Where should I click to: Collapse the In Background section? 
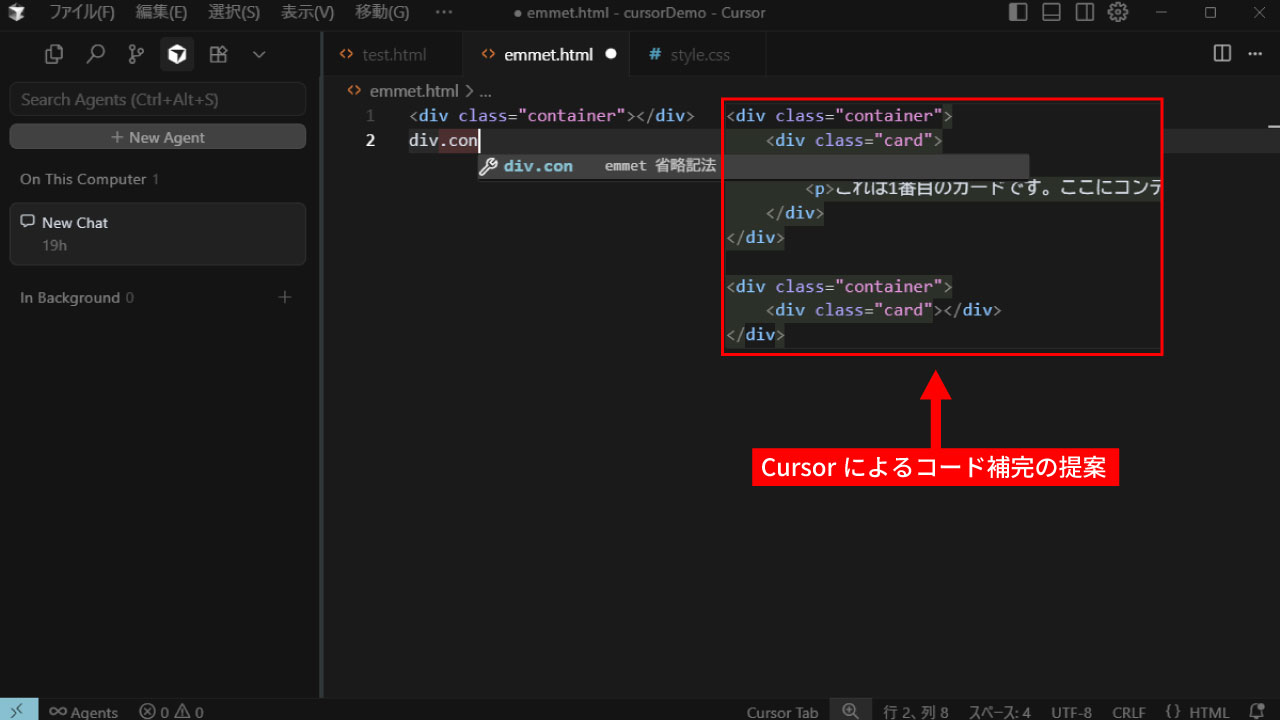pyautogui.click(x=76, y=298)
